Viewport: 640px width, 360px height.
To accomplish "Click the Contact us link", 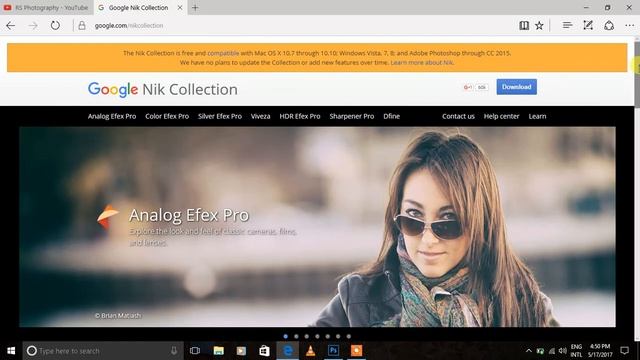I will point(458,116).
